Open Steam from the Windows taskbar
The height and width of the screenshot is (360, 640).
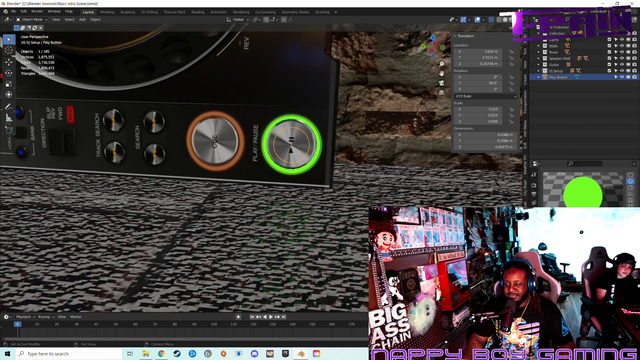pos(177,353)
